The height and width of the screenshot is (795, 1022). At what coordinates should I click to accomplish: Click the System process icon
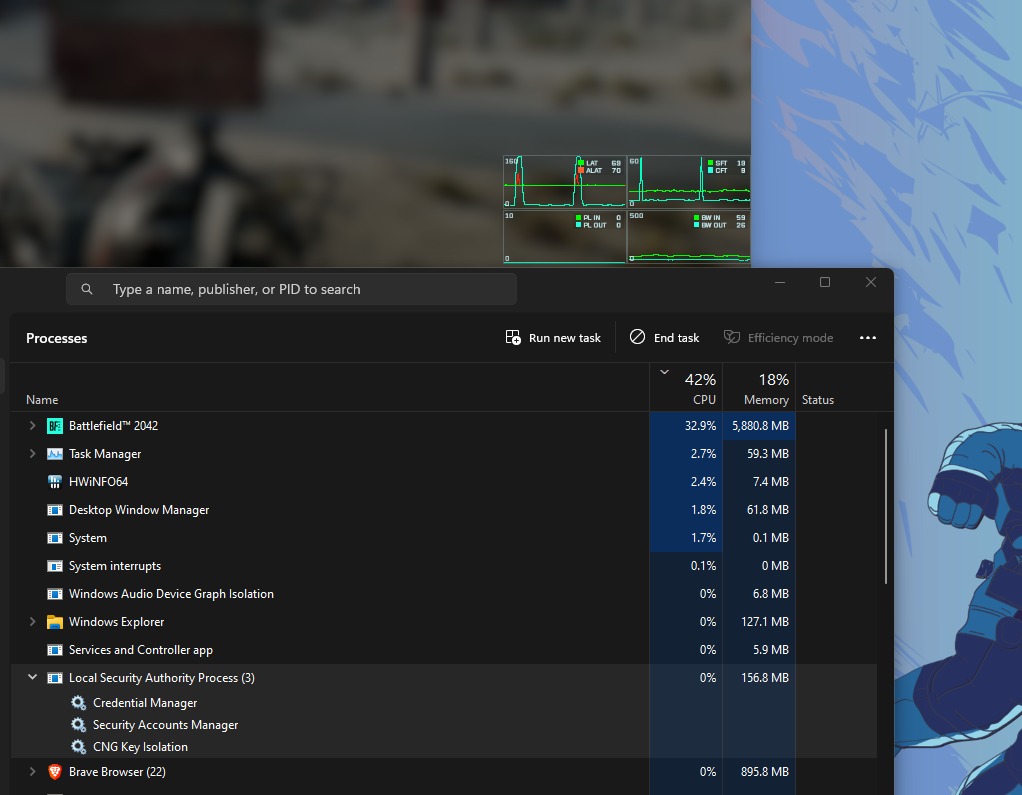[55, 538]
